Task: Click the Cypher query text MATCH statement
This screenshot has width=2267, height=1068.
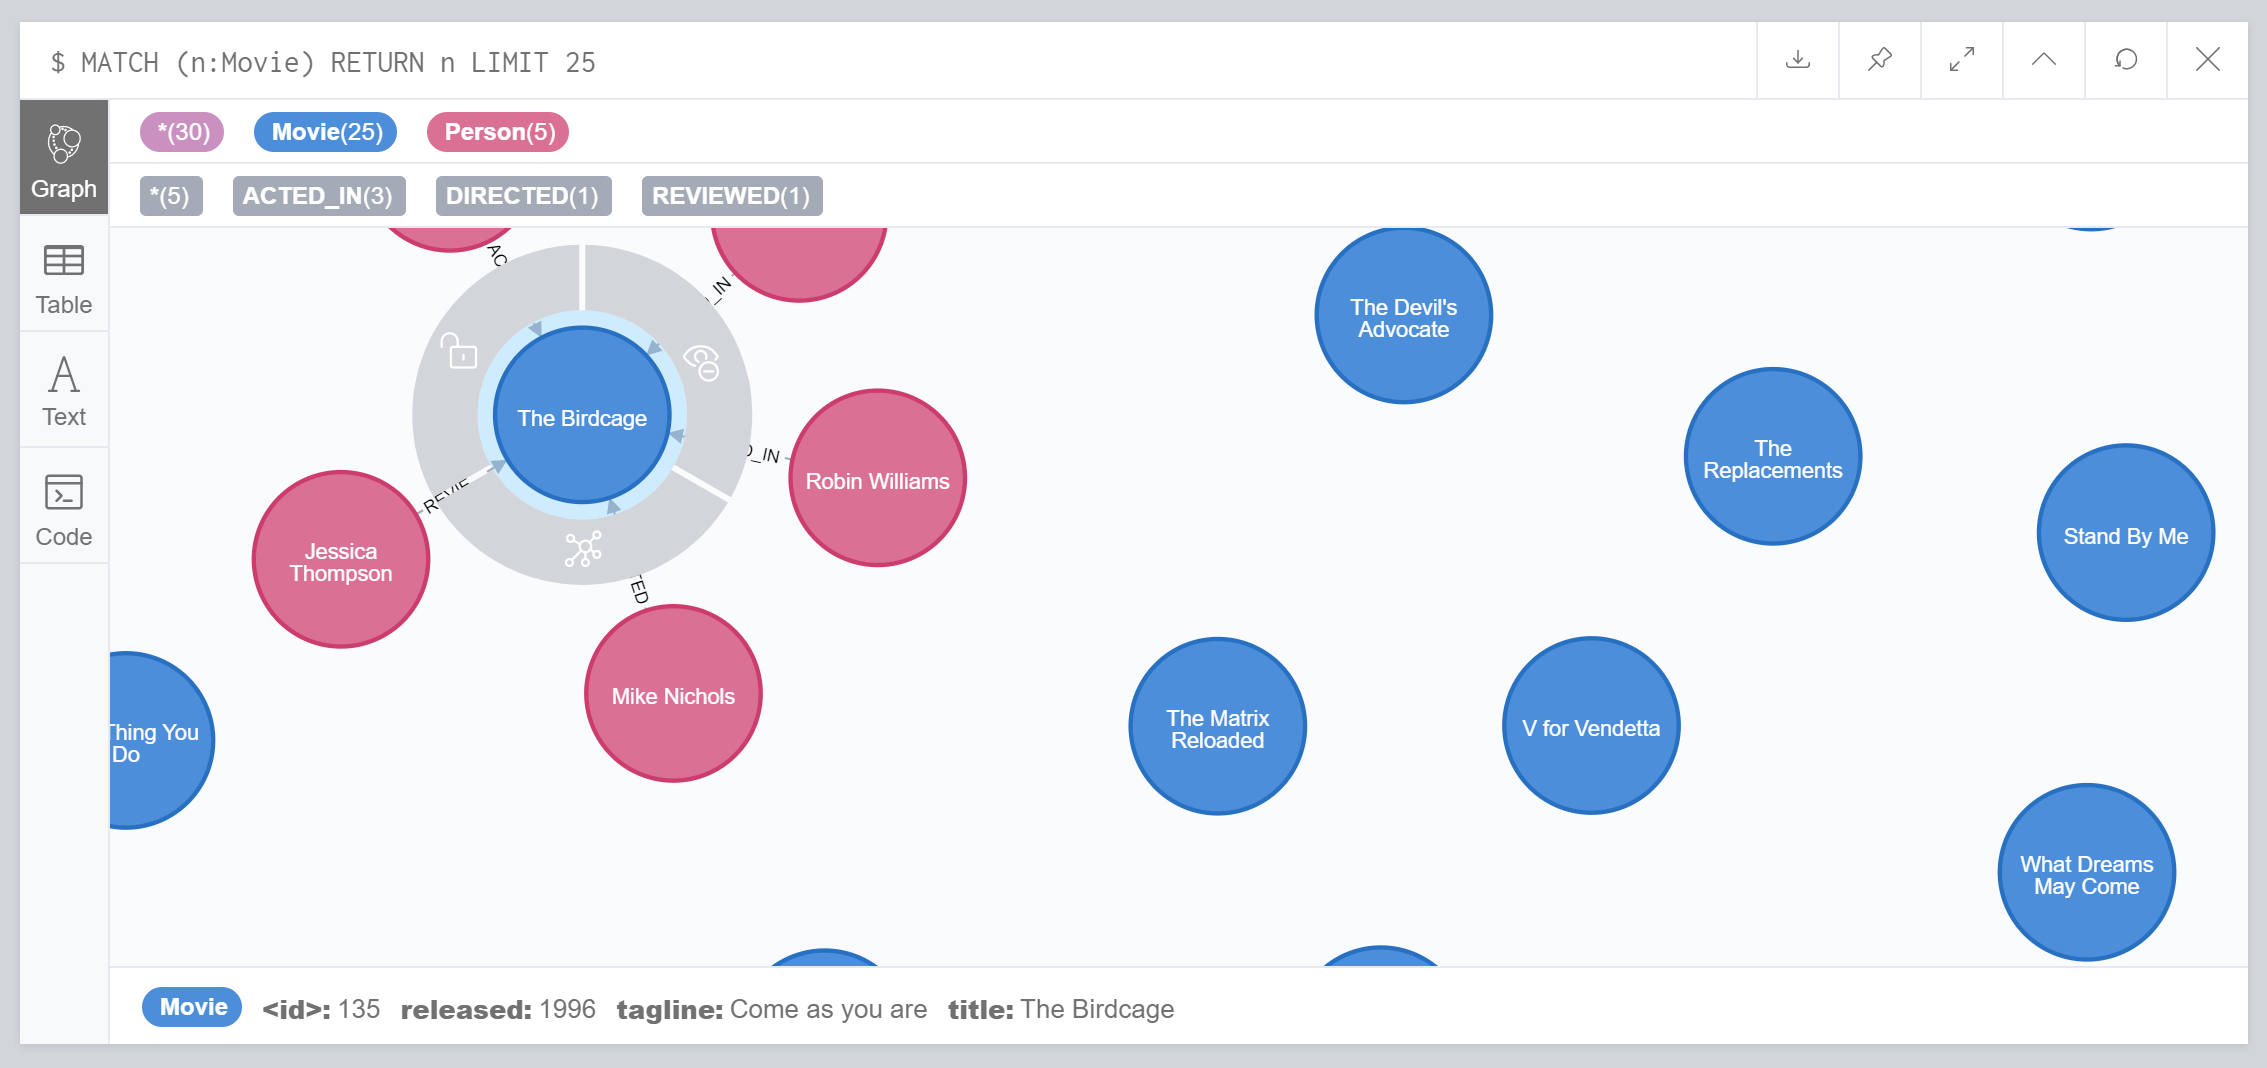Action: (338, 63)
